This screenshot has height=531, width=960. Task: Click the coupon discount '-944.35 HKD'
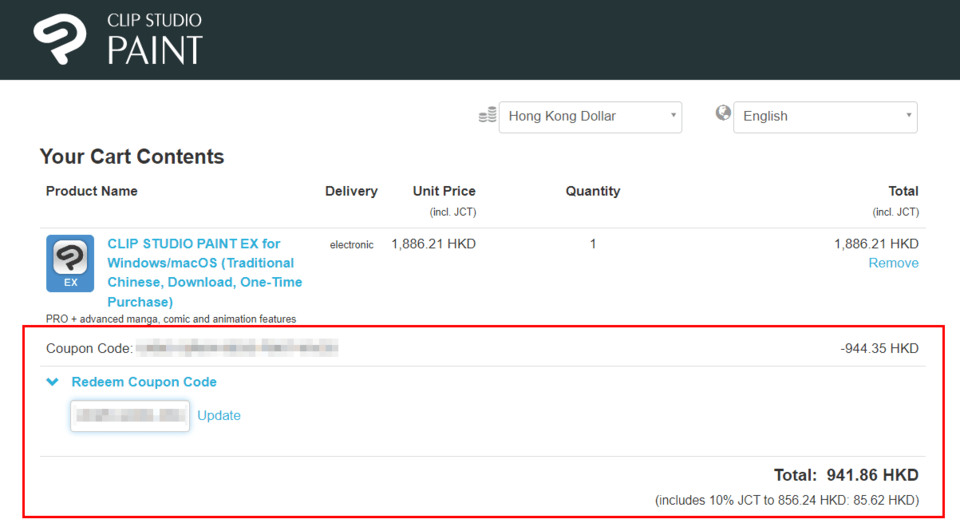pos(879,348)
